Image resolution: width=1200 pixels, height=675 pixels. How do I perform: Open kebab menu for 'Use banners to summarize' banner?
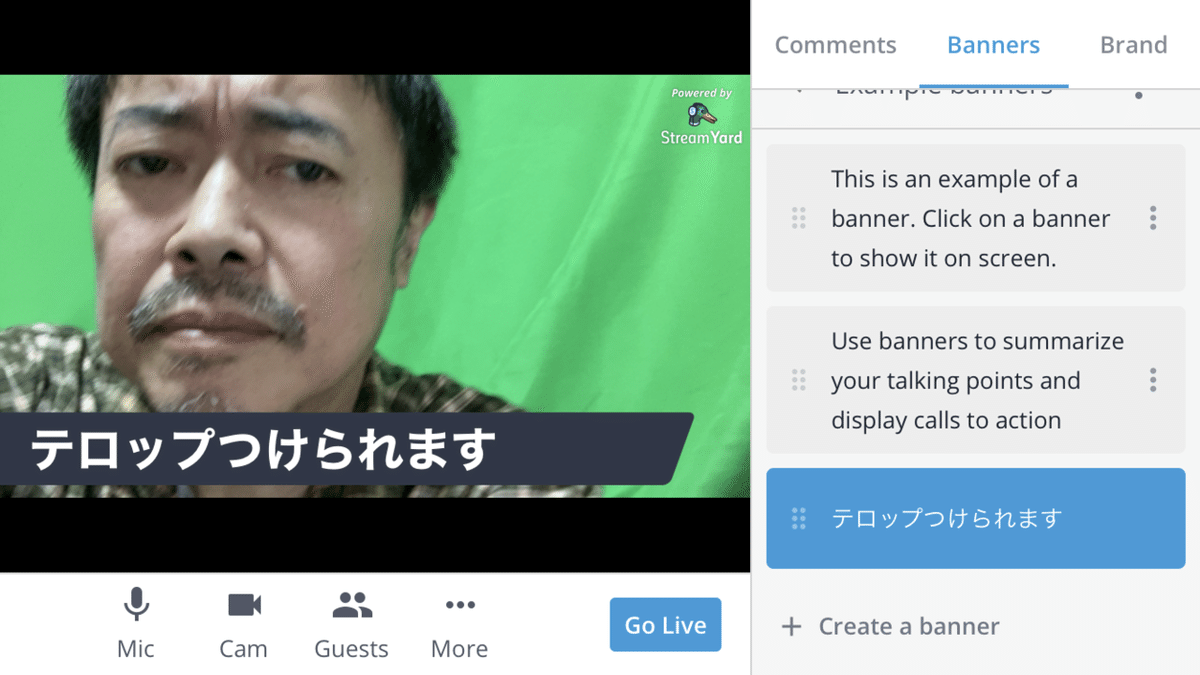tap(1153, 380)
